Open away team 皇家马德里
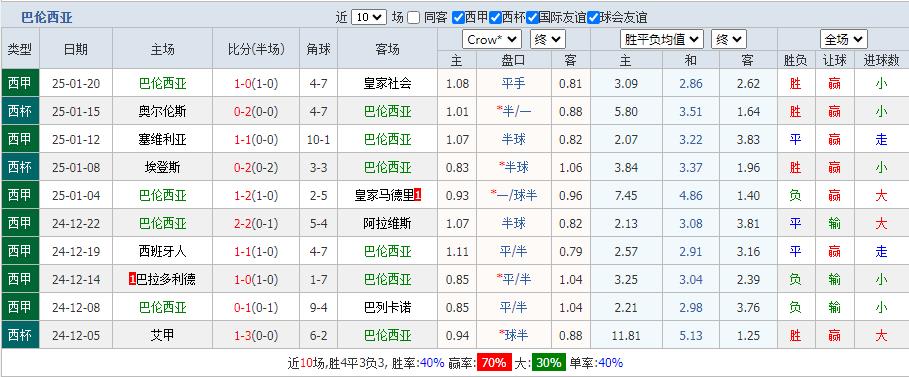 pyautogui.click(x=385, y=195)
